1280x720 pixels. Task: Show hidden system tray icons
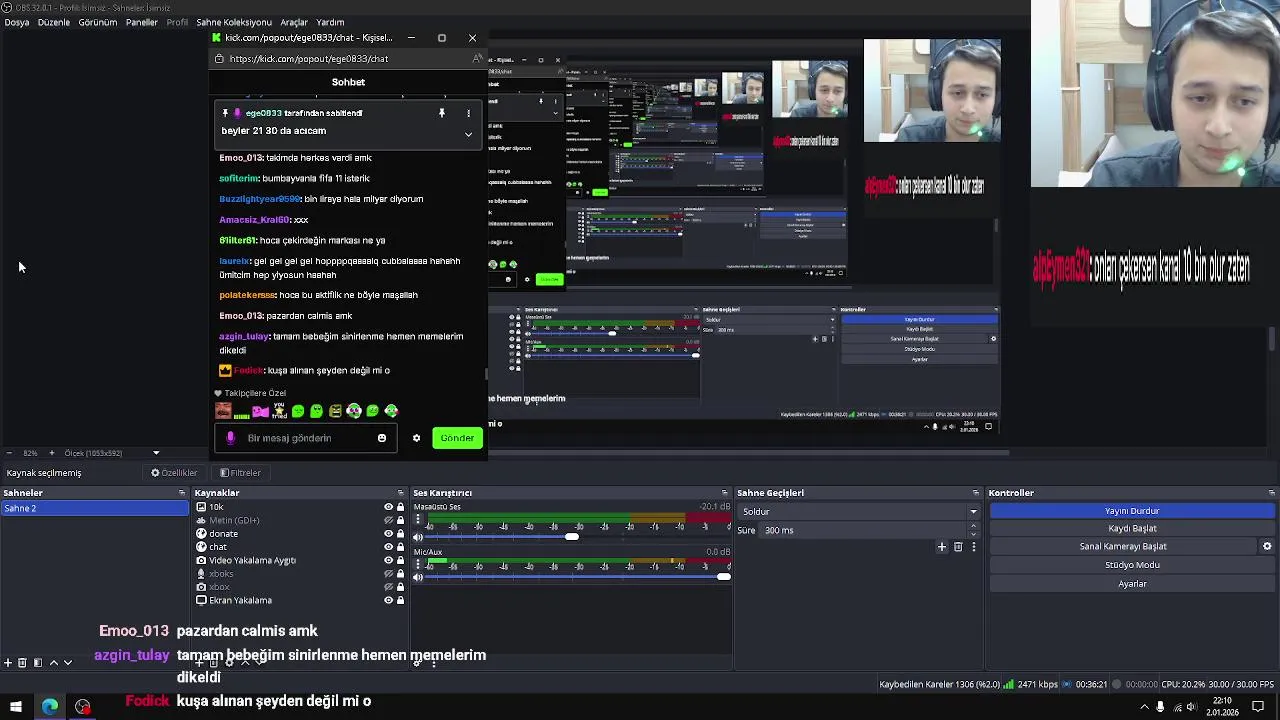click(1144, 707)
